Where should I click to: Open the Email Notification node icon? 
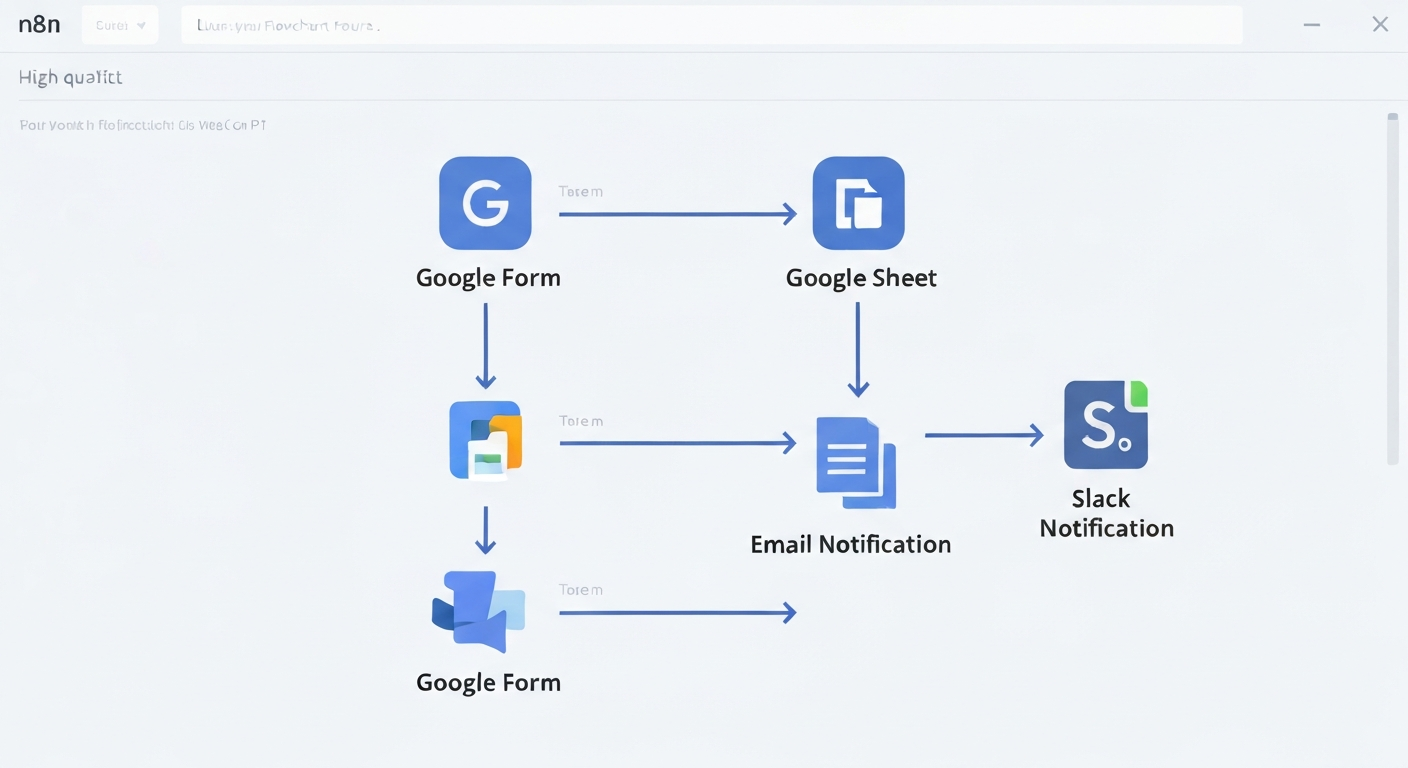pos(855,462)
